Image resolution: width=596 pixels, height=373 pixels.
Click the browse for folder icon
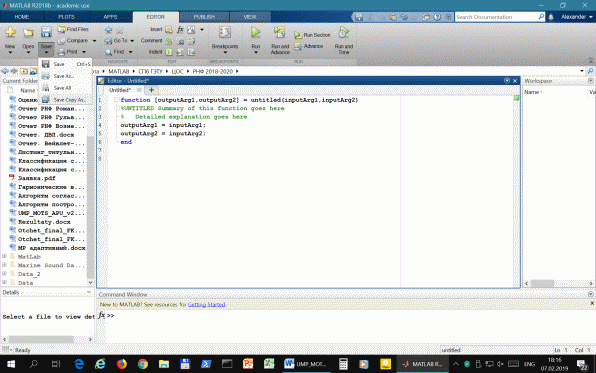[33, 71]
